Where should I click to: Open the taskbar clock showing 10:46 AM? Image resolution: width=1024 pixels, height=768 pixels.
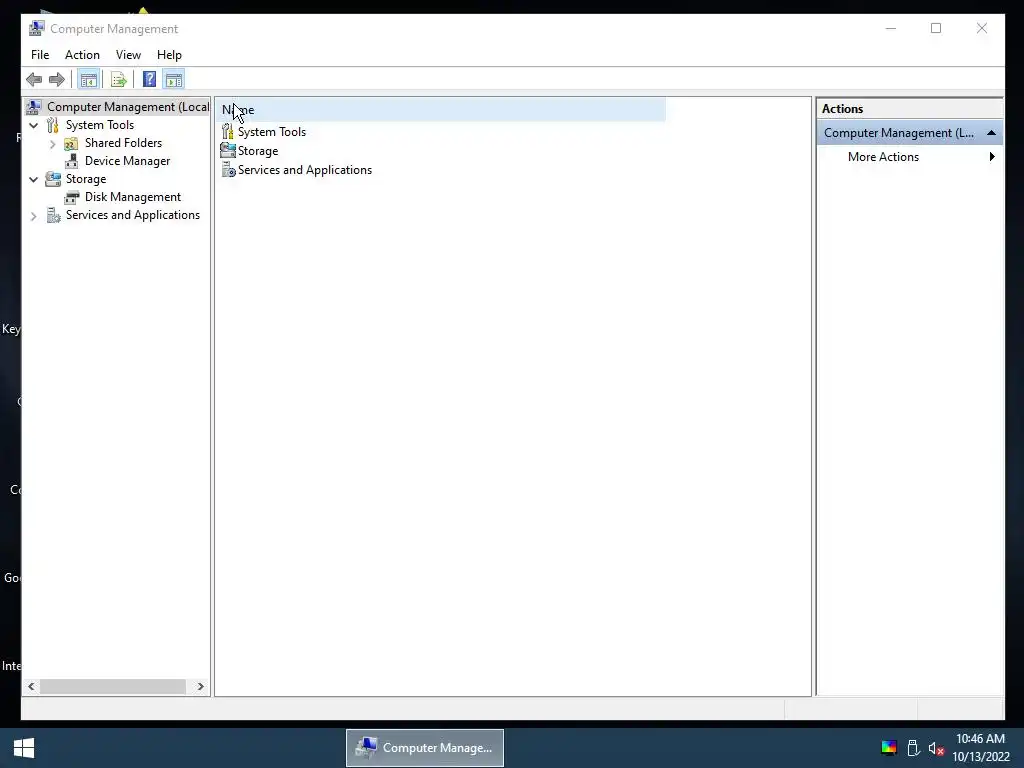click(x=980, y=748)
